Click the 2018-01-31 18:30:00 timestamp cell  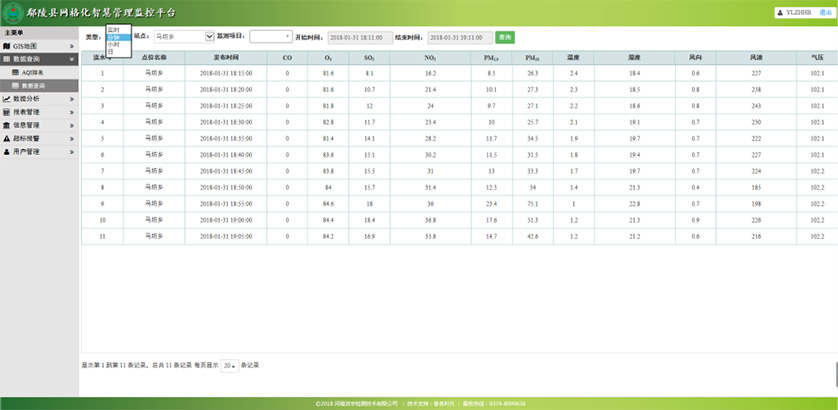pos(226,122)
